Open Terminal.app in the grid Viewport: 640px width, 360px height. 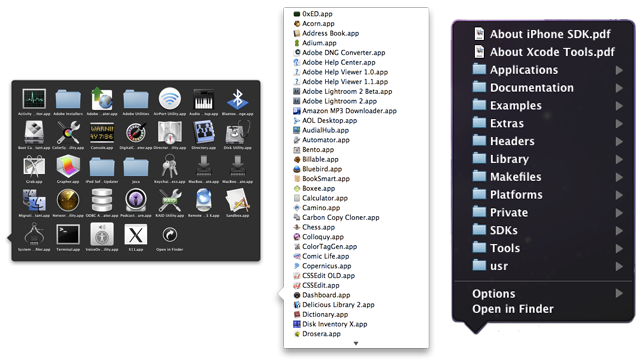coord(68,235)
